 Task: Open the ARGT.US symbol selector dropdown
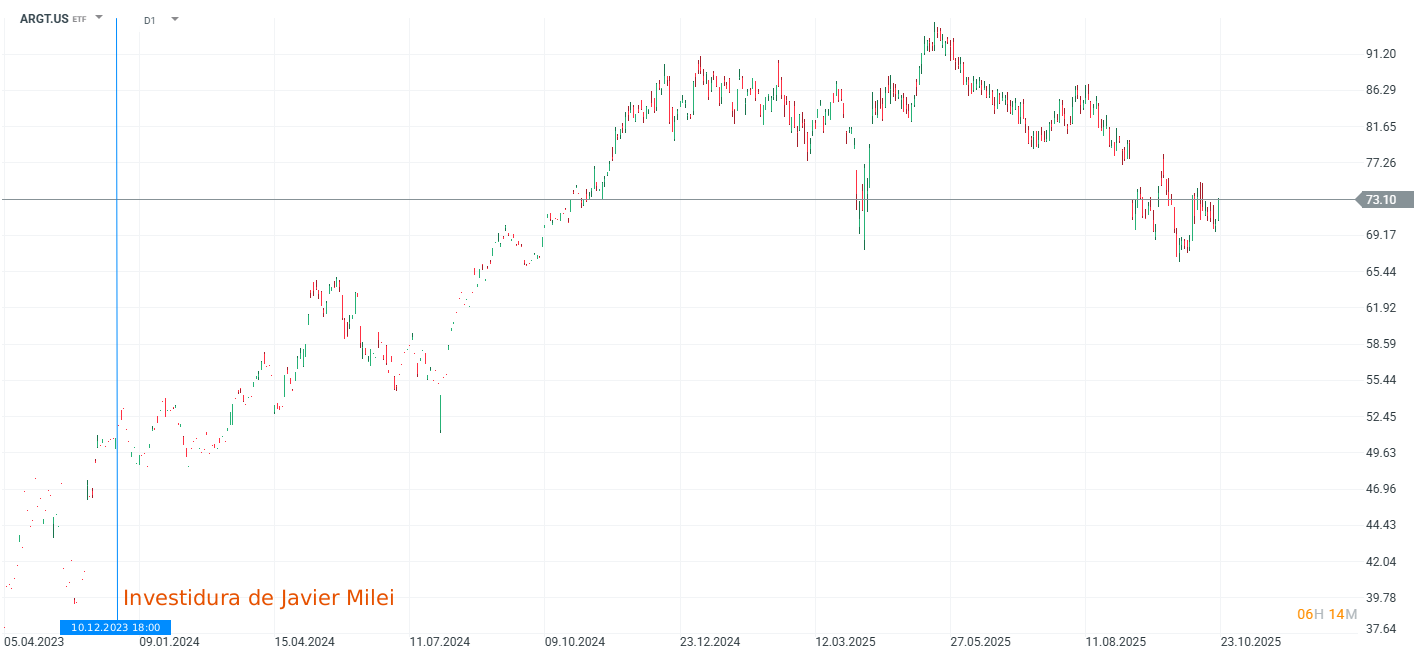point(97,17)
